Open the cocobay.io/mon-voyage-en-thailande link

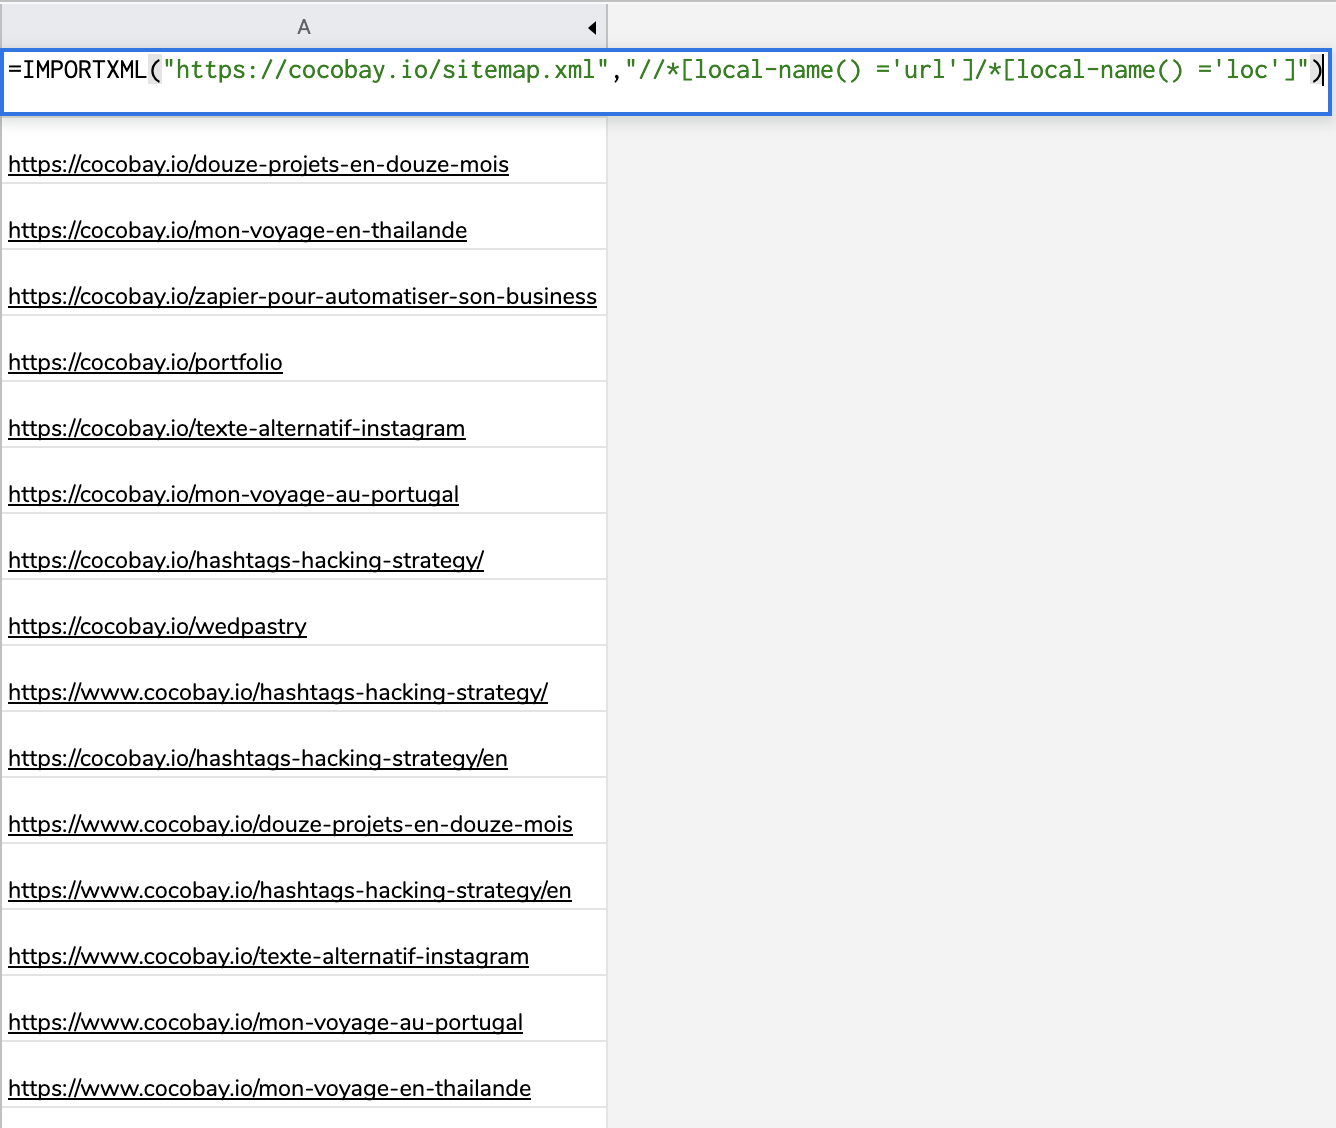click(x=237, y=230)
